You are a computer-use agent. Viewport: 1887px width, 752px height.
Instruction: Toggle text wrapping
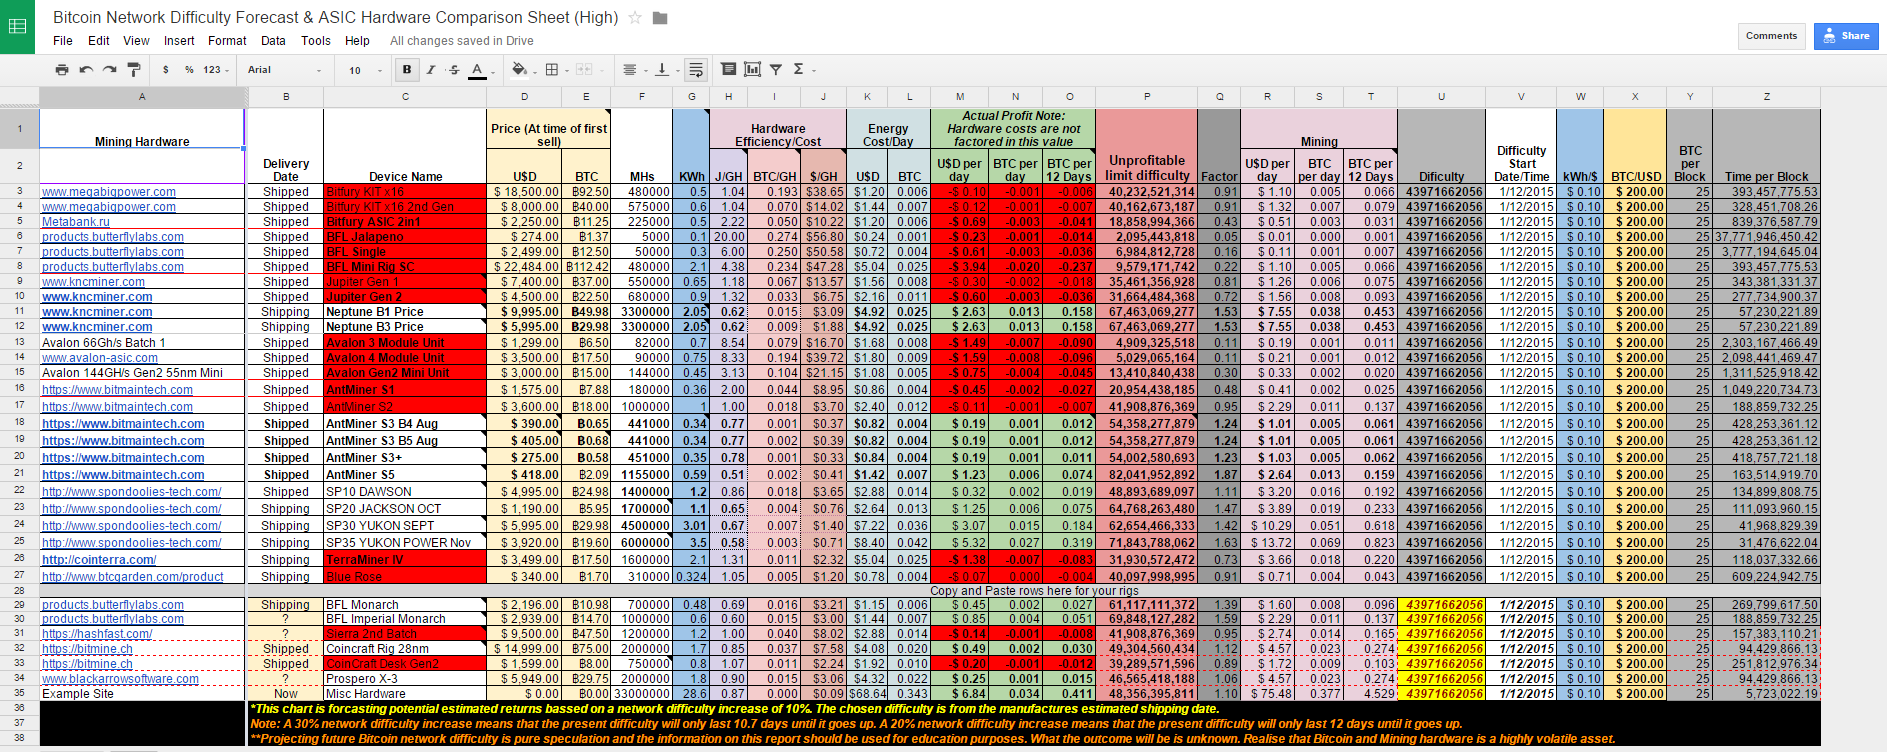[697, 70]
